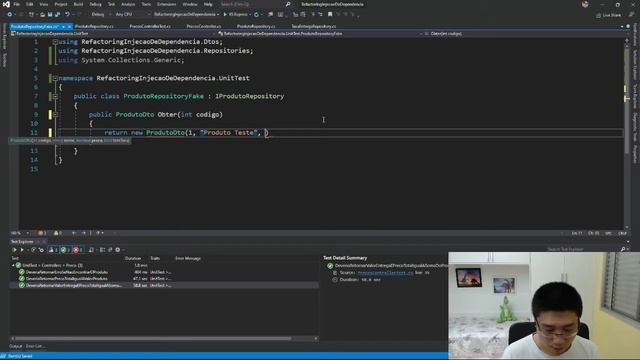Switch to the TaxaEntregaRepository.cs tab
The height and width of the screenshot is (360, 640).
(x=313, y=26)
